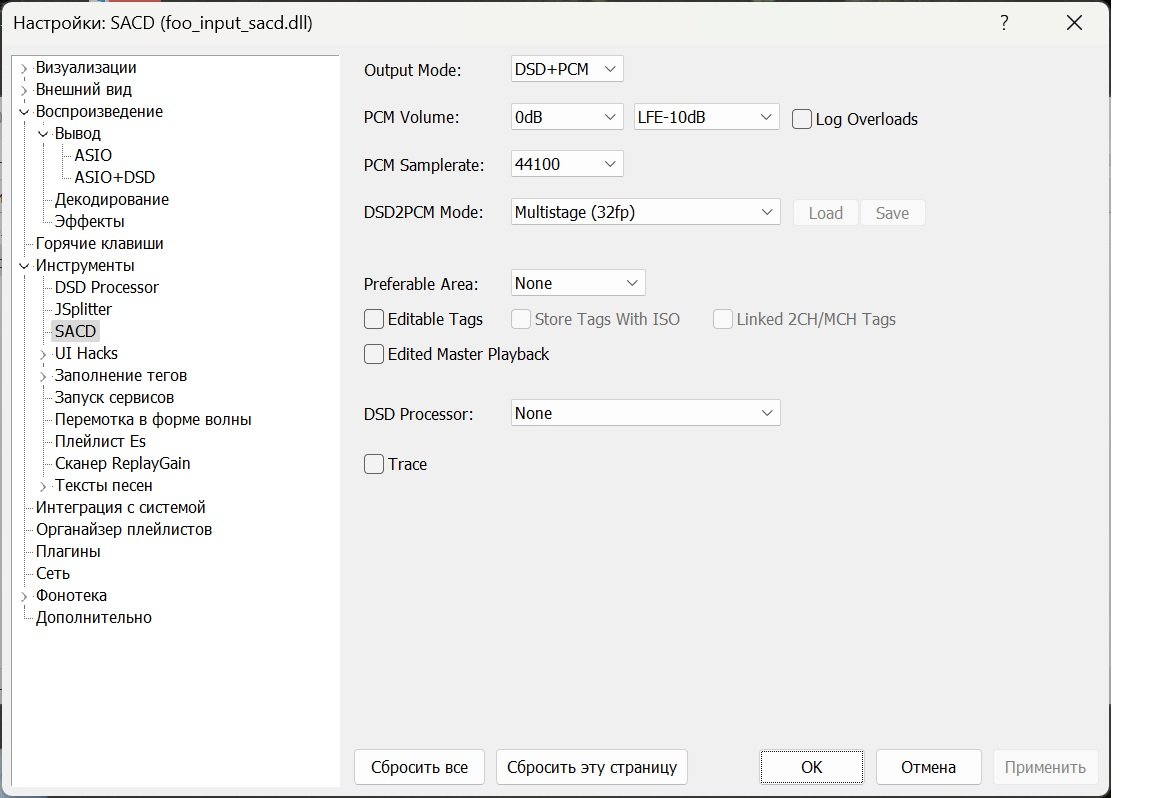Expand the Фонотека tree node

pyautogui.click(x=24, y=596)
